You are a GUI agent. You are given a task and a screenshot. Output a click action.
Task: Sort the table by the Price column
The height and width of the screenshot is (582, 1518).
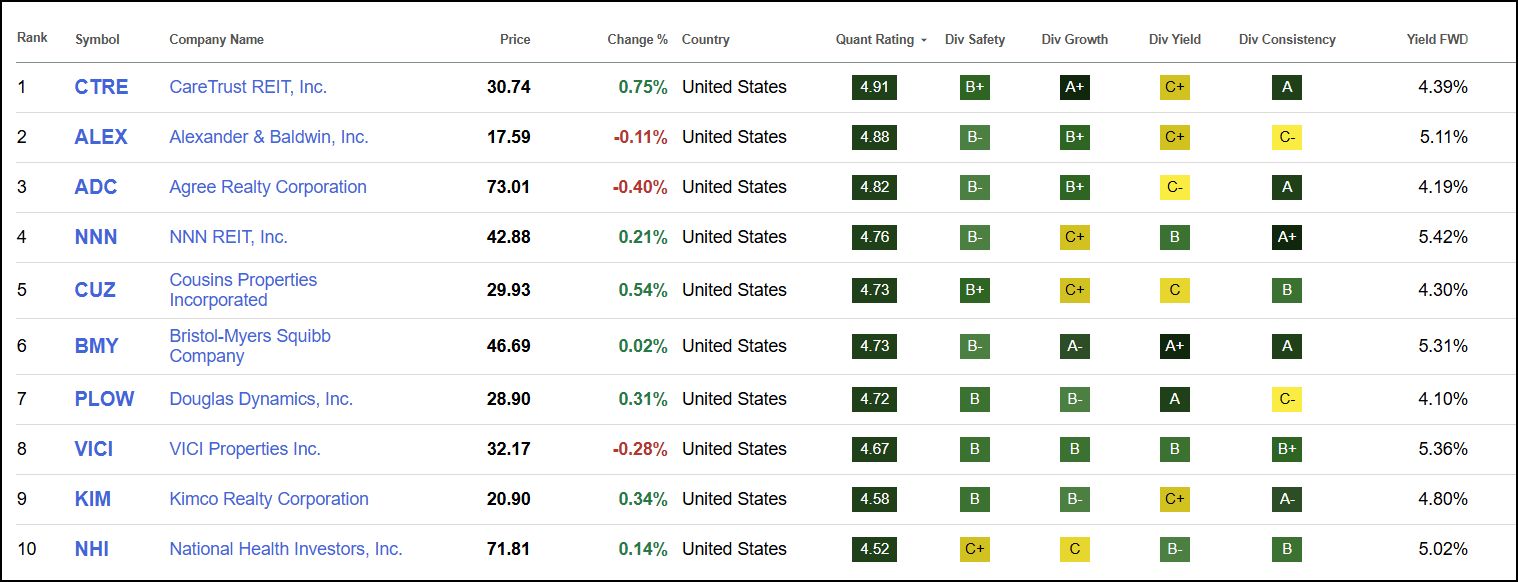click(515, 39)
